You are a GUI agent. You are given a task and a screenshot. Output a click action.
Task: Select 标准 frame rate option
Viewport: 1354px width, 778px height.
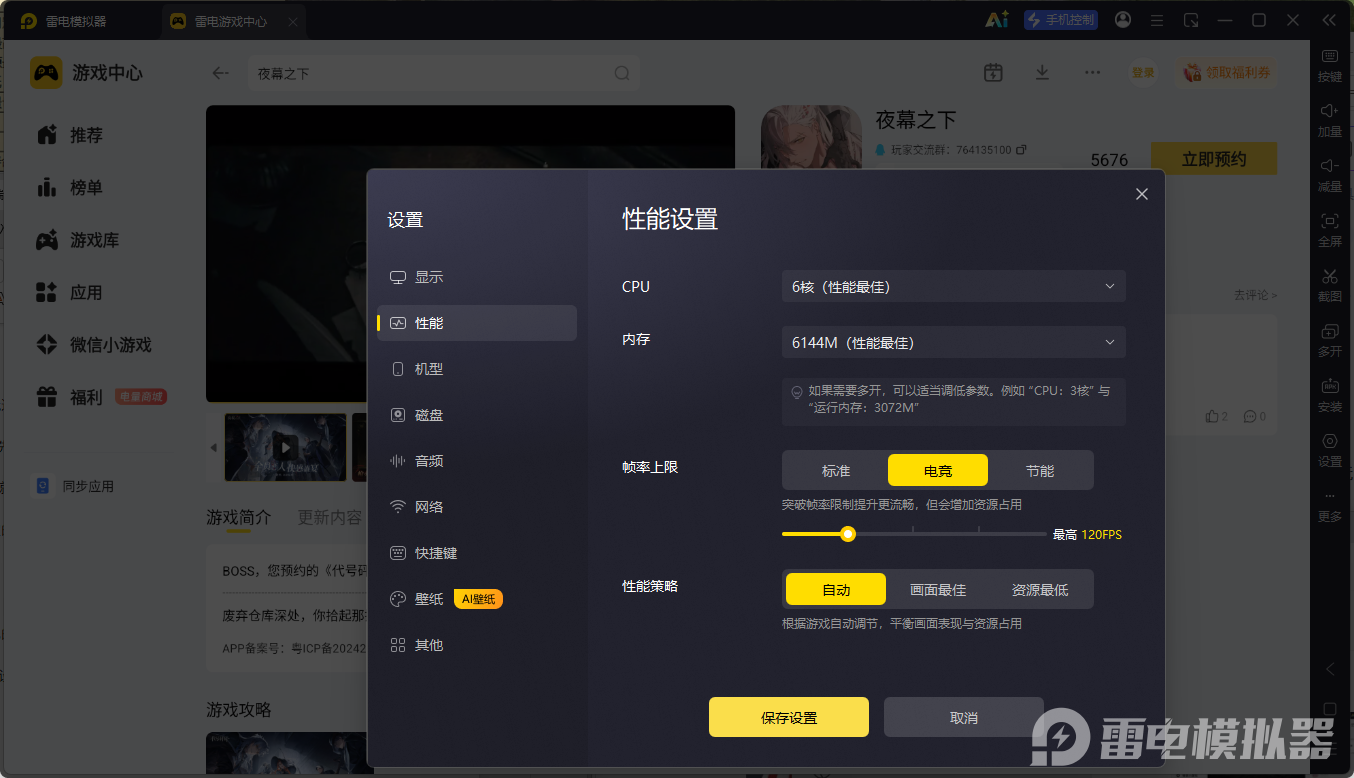tap(836, 470)
